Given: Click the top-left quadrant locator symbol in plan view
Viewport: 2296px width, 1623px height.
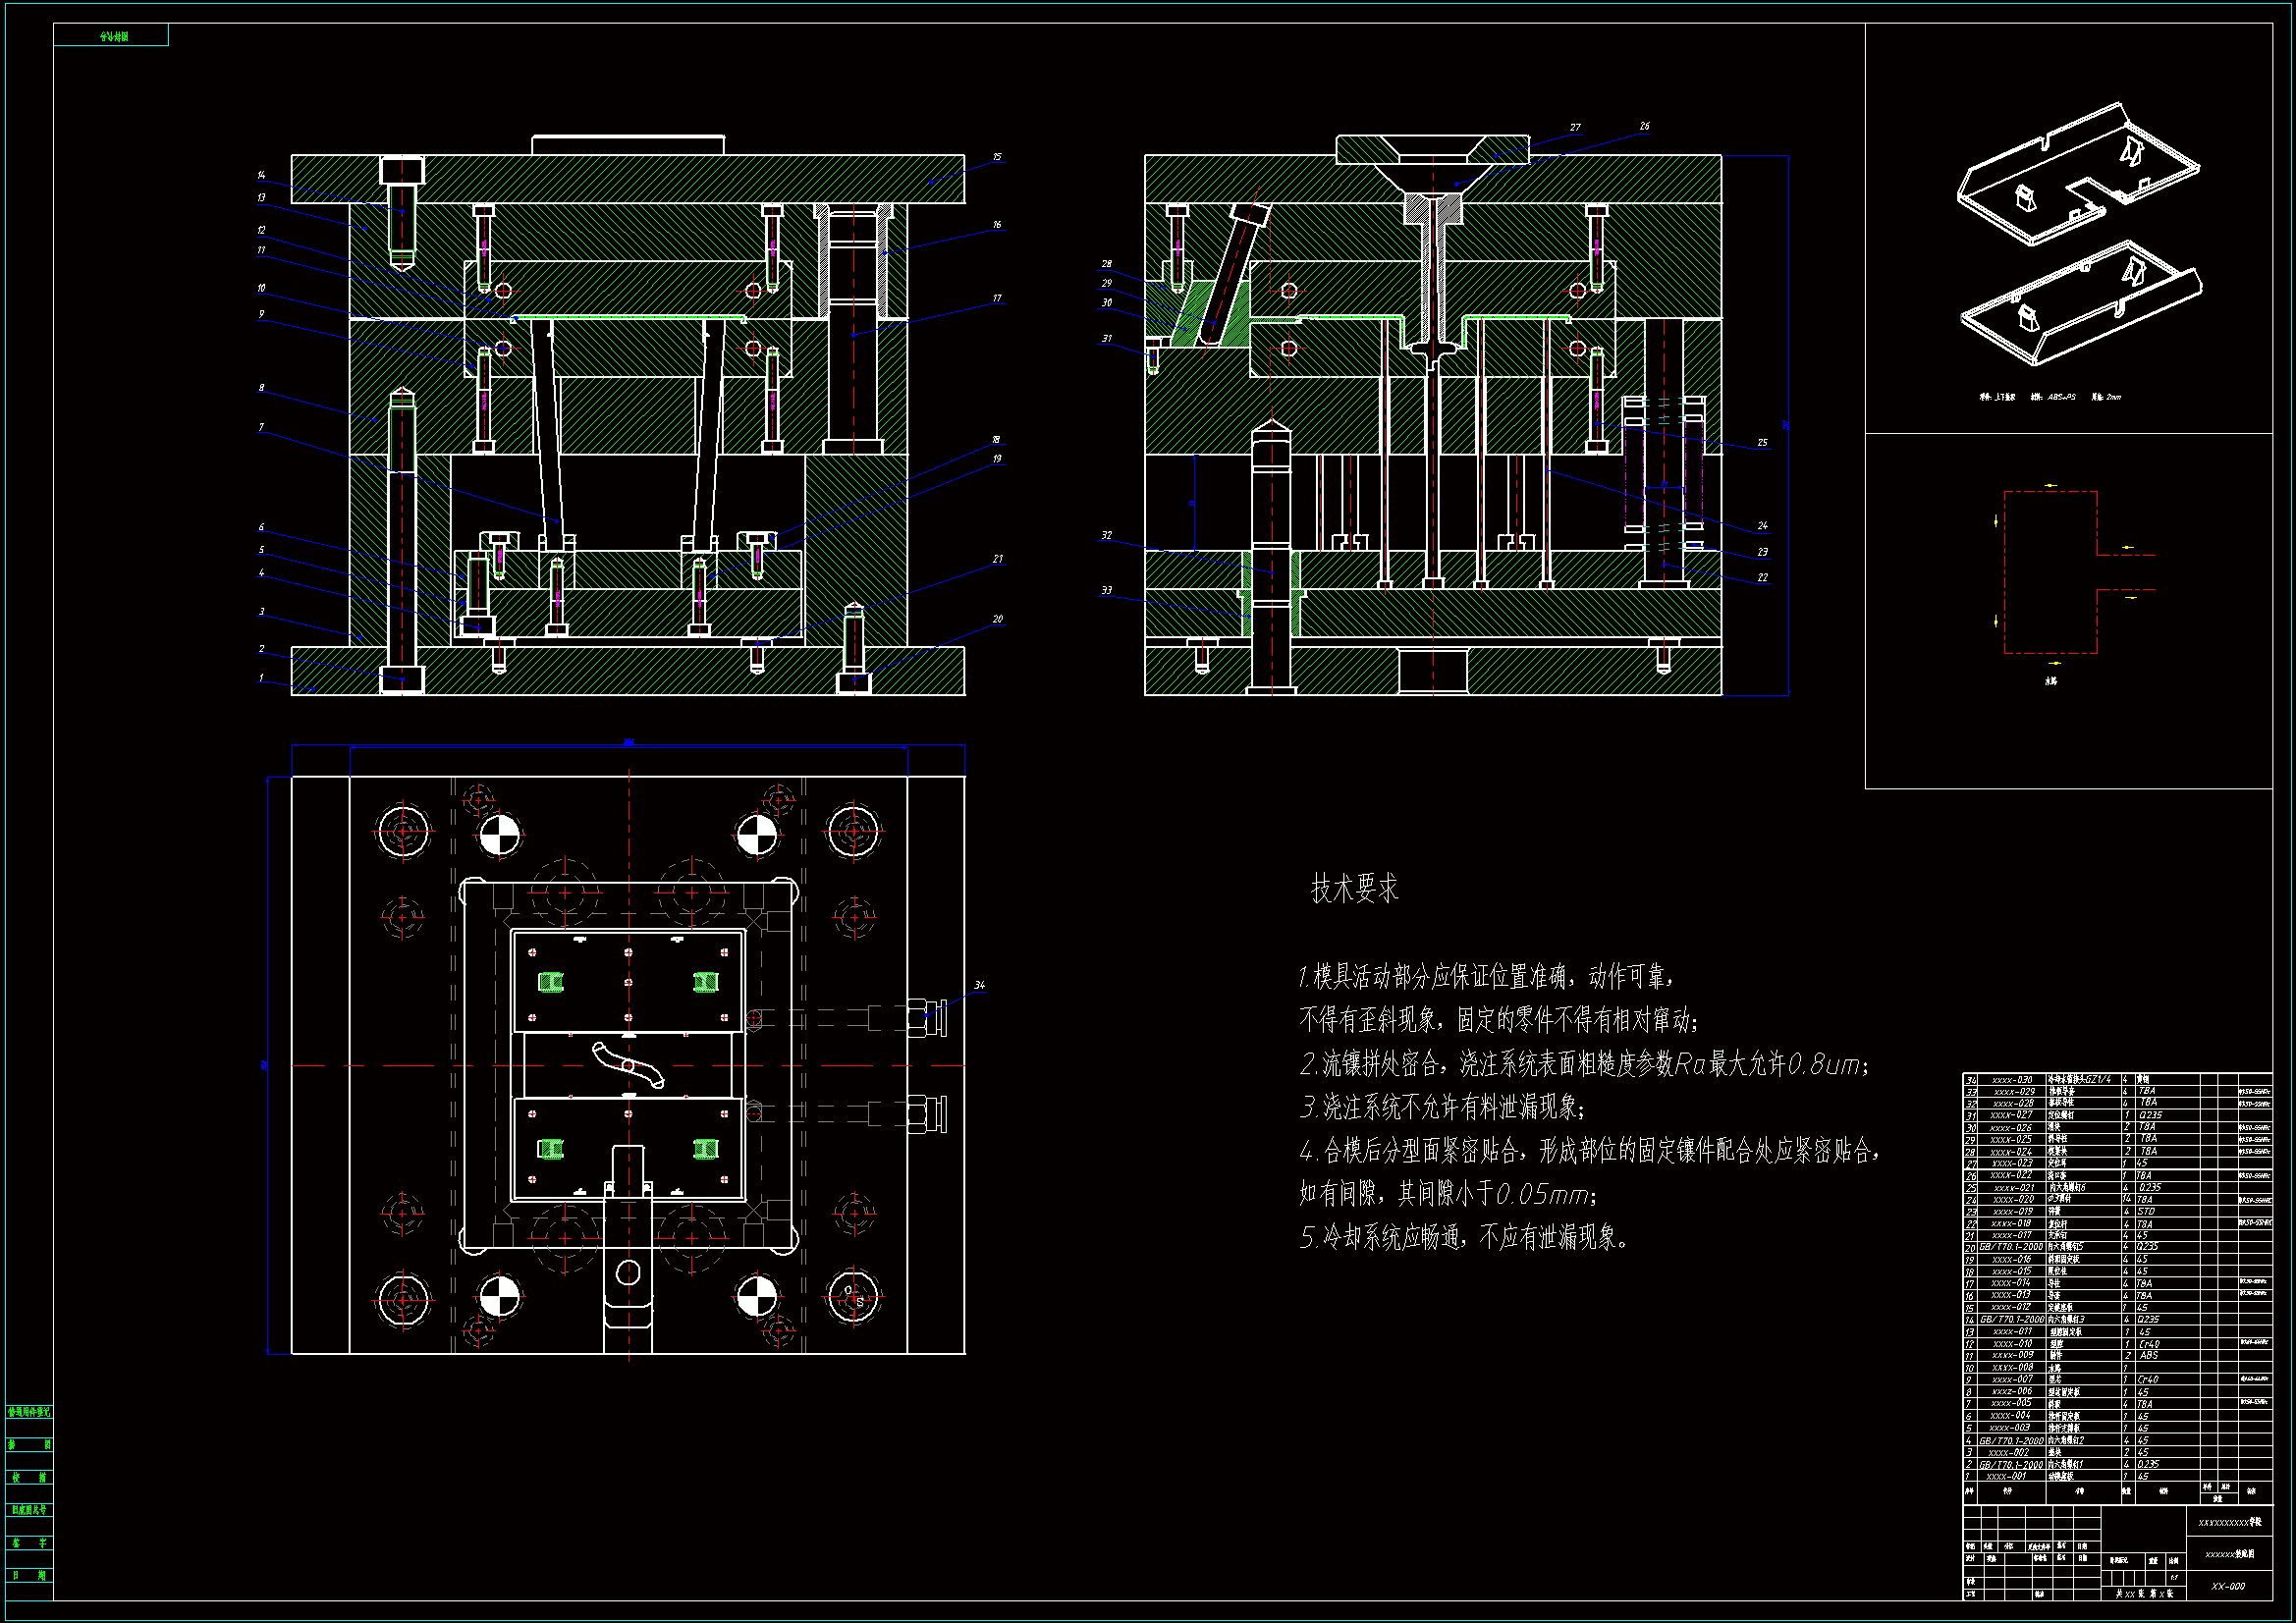Looking at the screenshot, I should (x=500, y=836).
